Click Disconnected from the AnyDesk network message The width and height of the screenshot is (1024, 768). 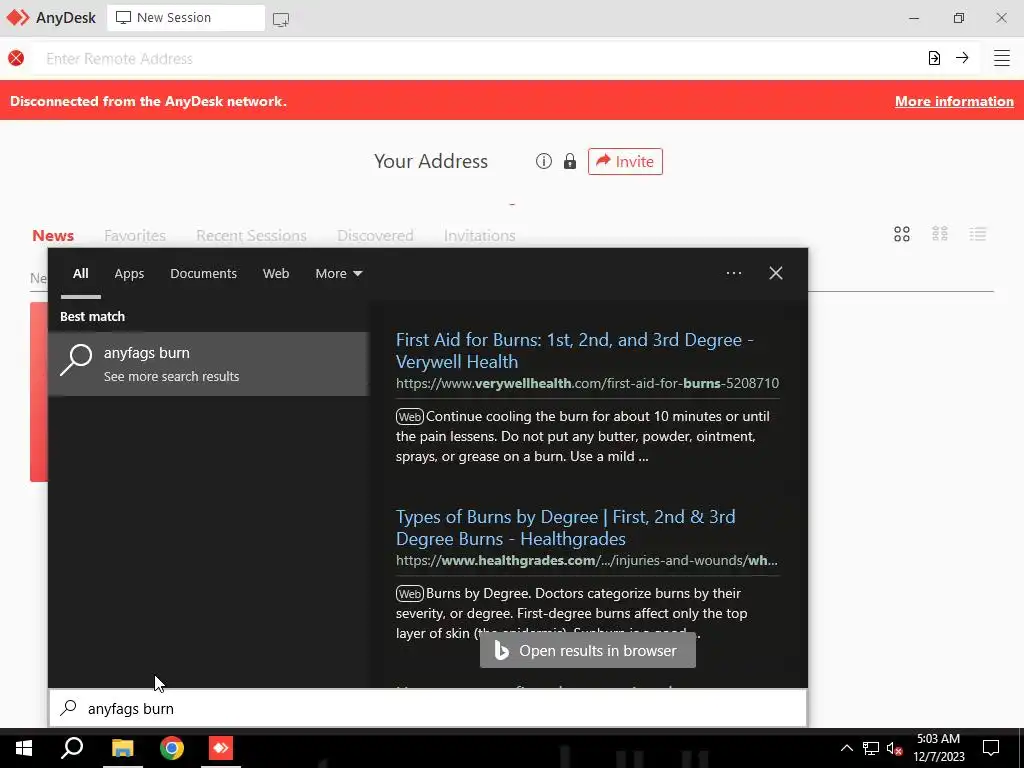[x=148, y=101]
